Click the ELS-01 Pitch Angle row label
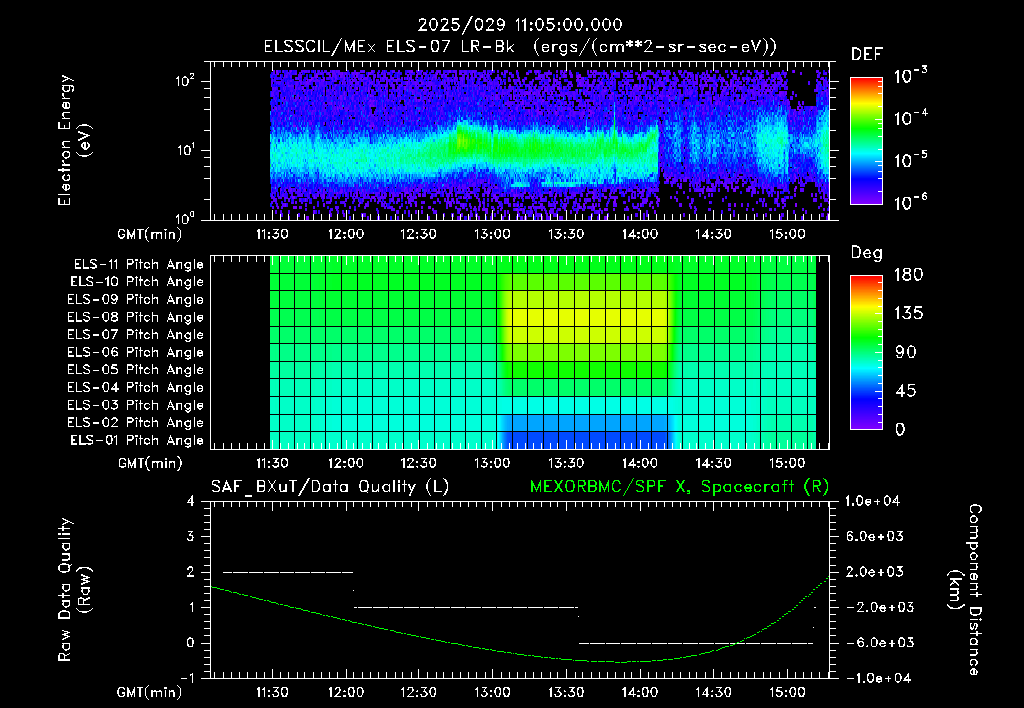The width and height of the screenshot is (1024, 708). tap(137, 440)
